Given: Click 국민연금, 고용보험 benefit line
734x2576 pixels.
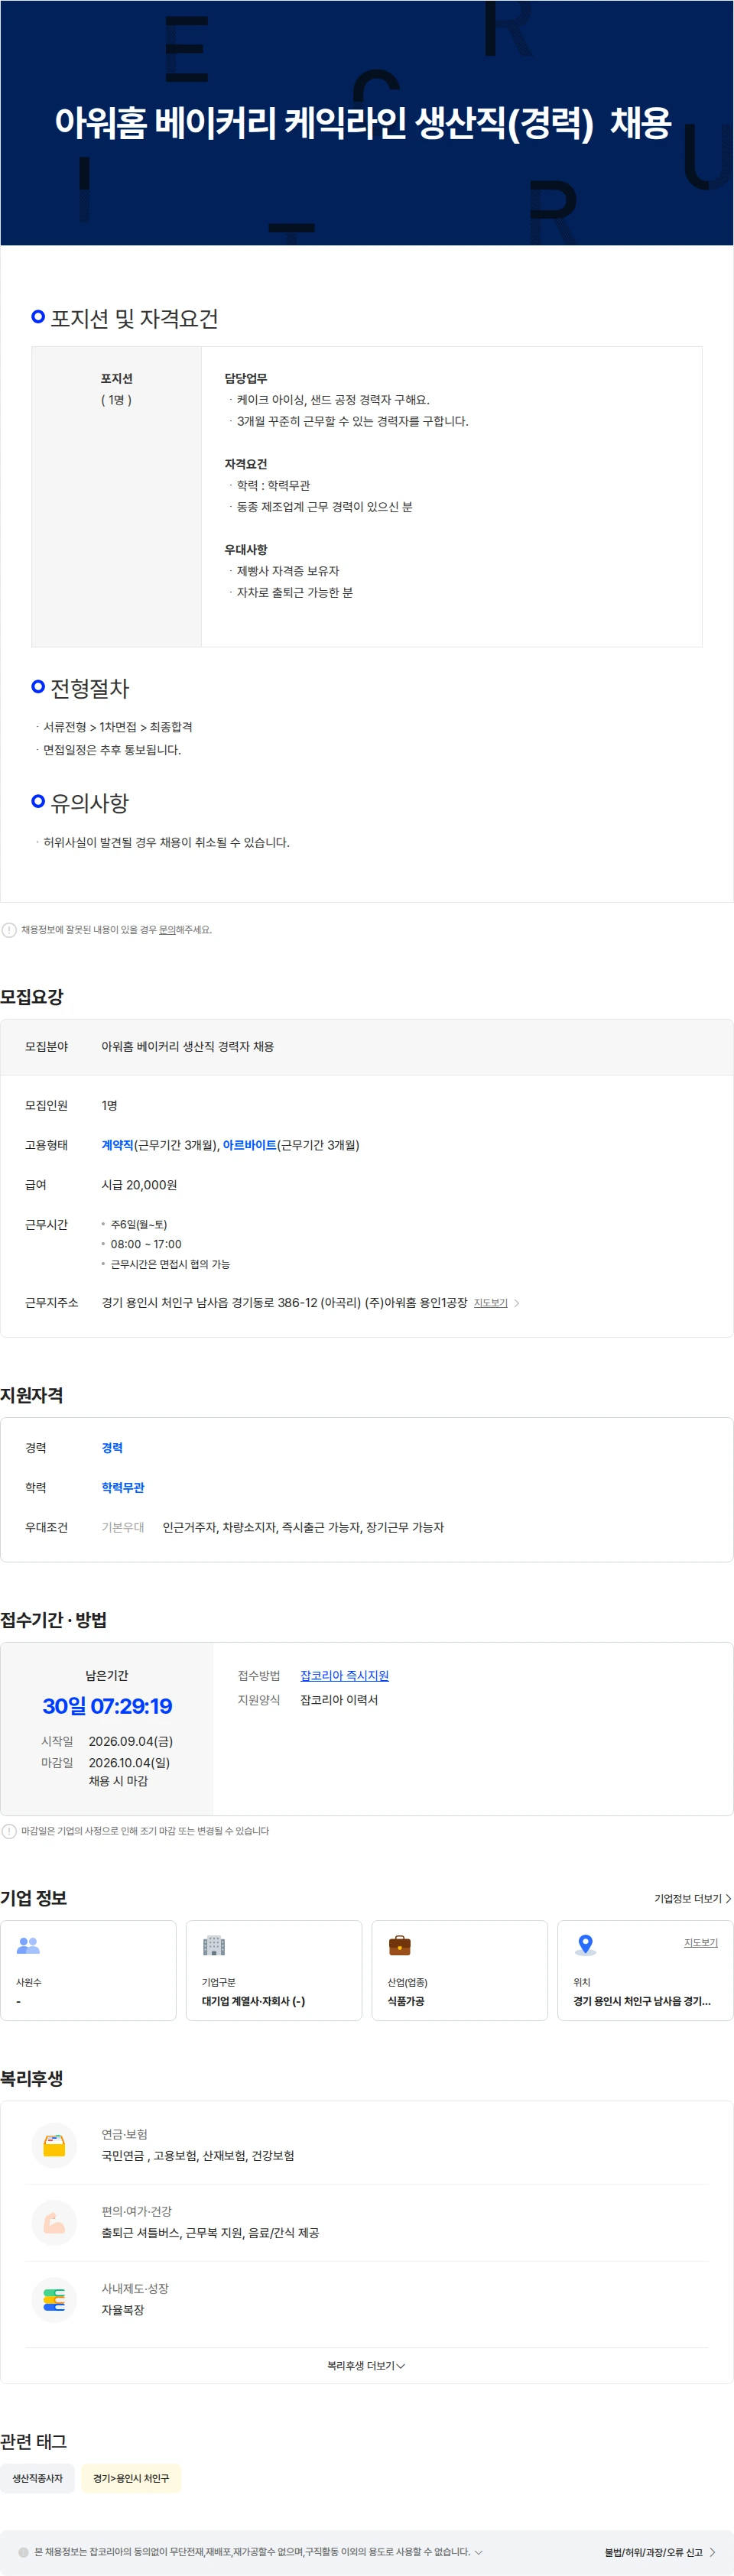Looking at the screenshot, I should tap(198, 2156).
